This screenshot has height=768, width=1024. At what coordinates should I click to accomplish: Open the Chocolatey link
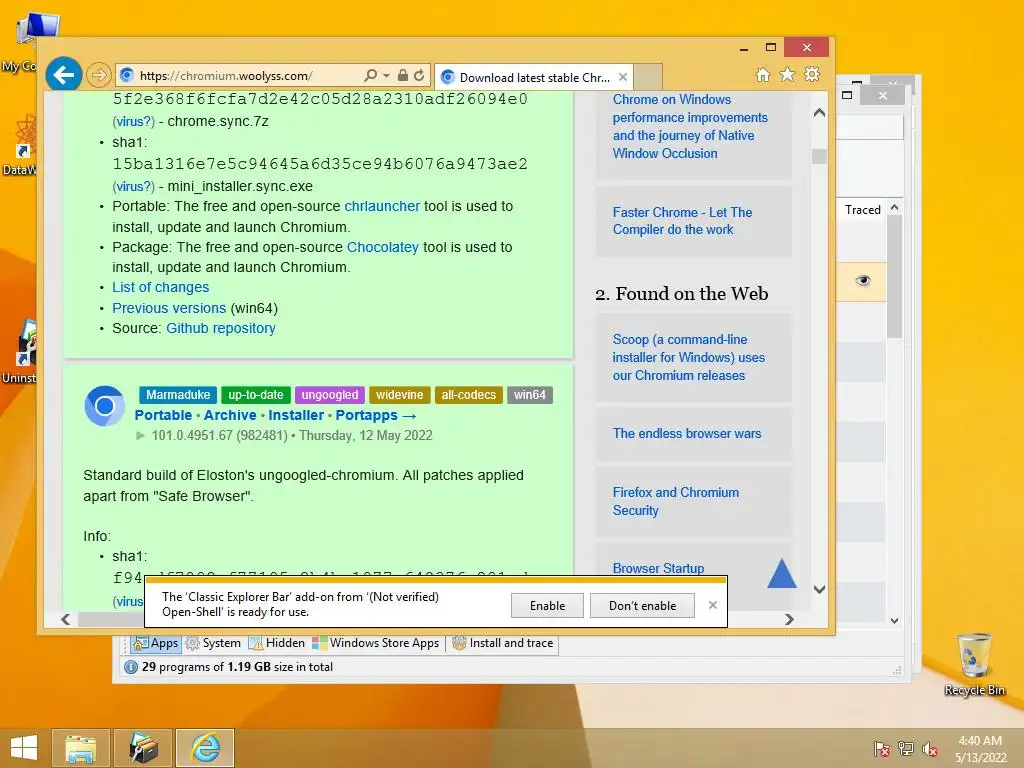(x=383, y=248)
